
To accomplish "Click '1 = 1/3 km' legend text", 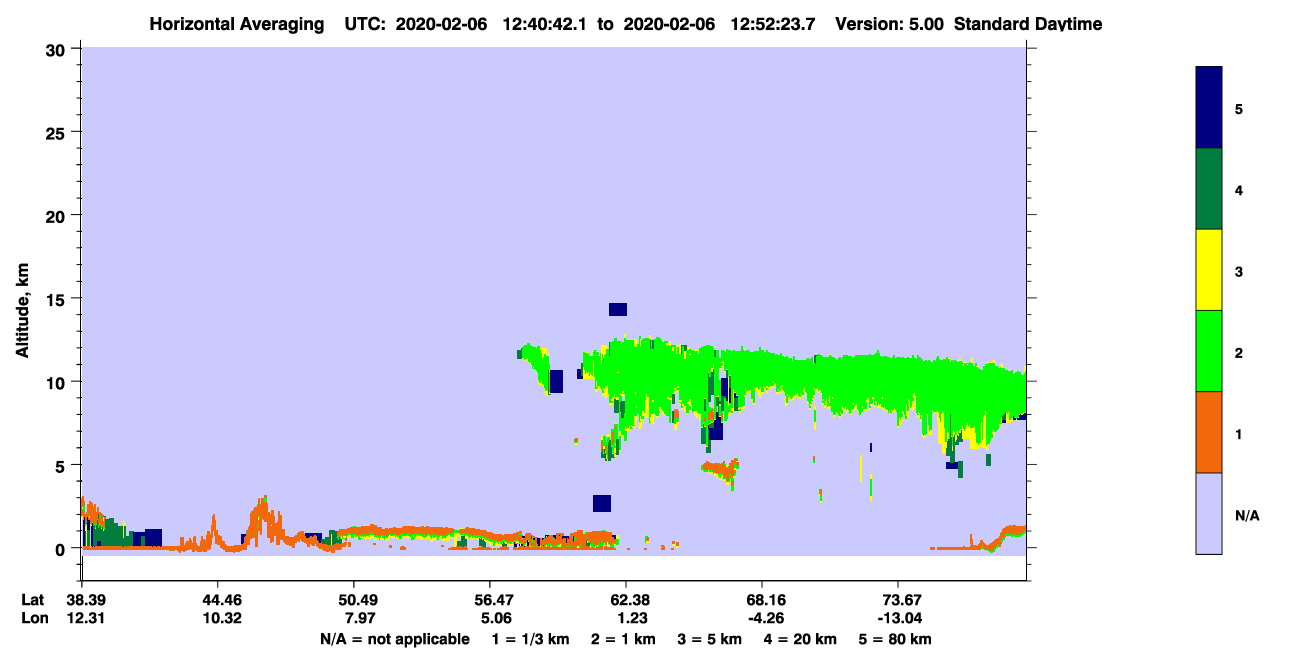I will click(x=531, y=639).
